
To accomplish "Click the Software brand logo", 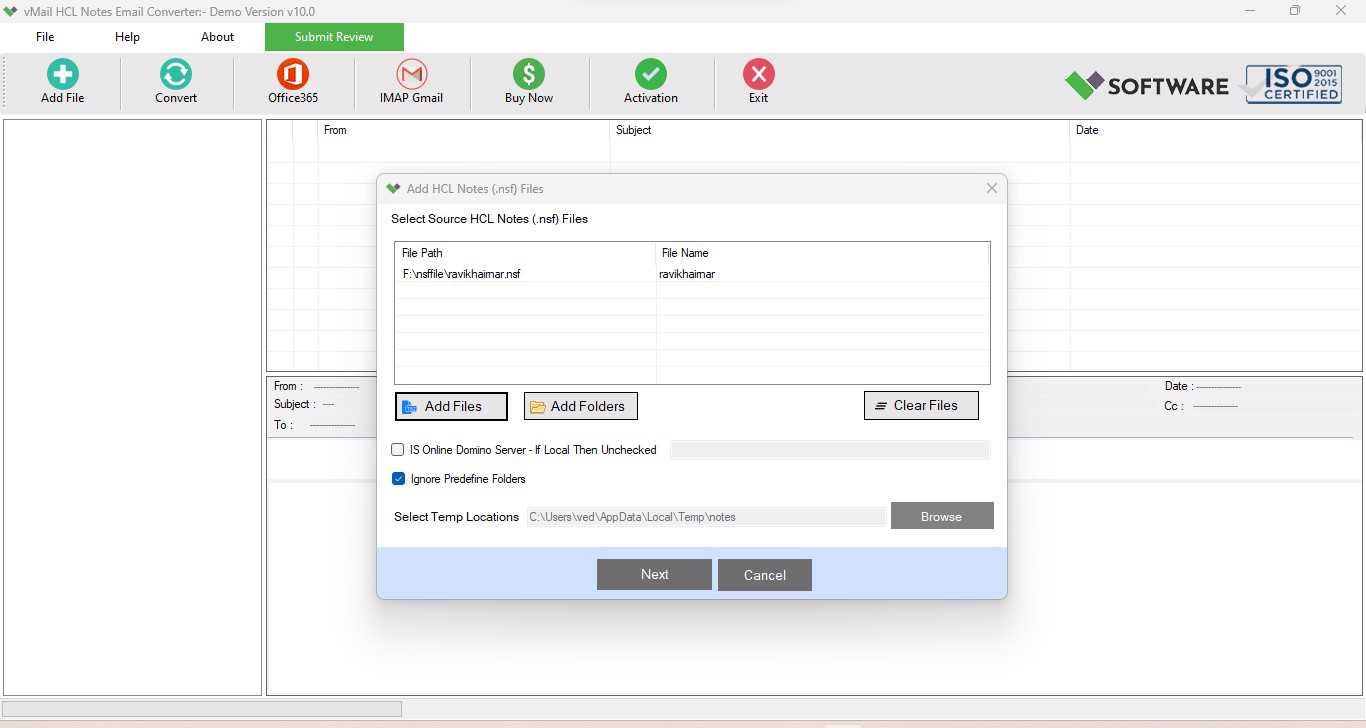I will coord(1146,85).
